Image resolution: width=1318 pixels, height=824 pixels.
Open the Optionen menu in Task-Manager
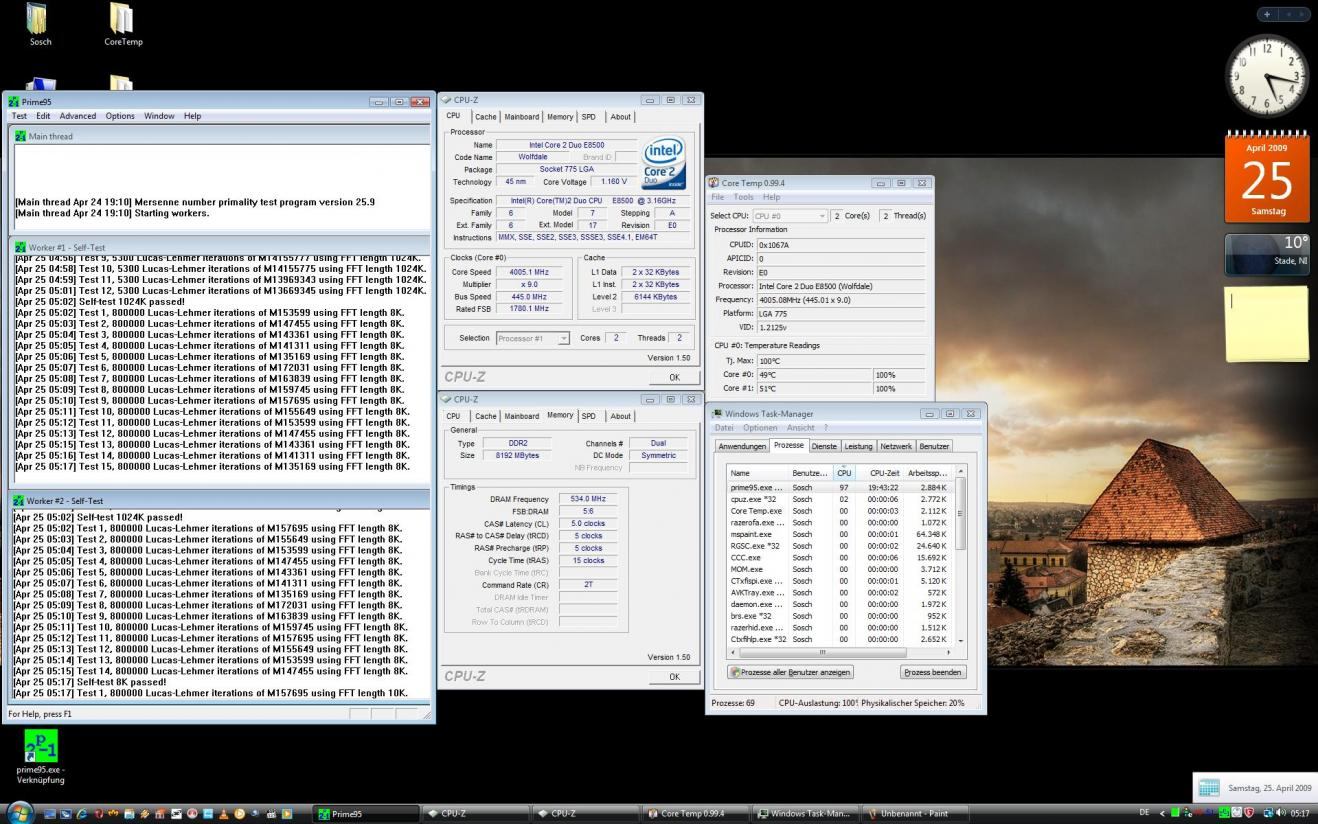tap(760, 428)
